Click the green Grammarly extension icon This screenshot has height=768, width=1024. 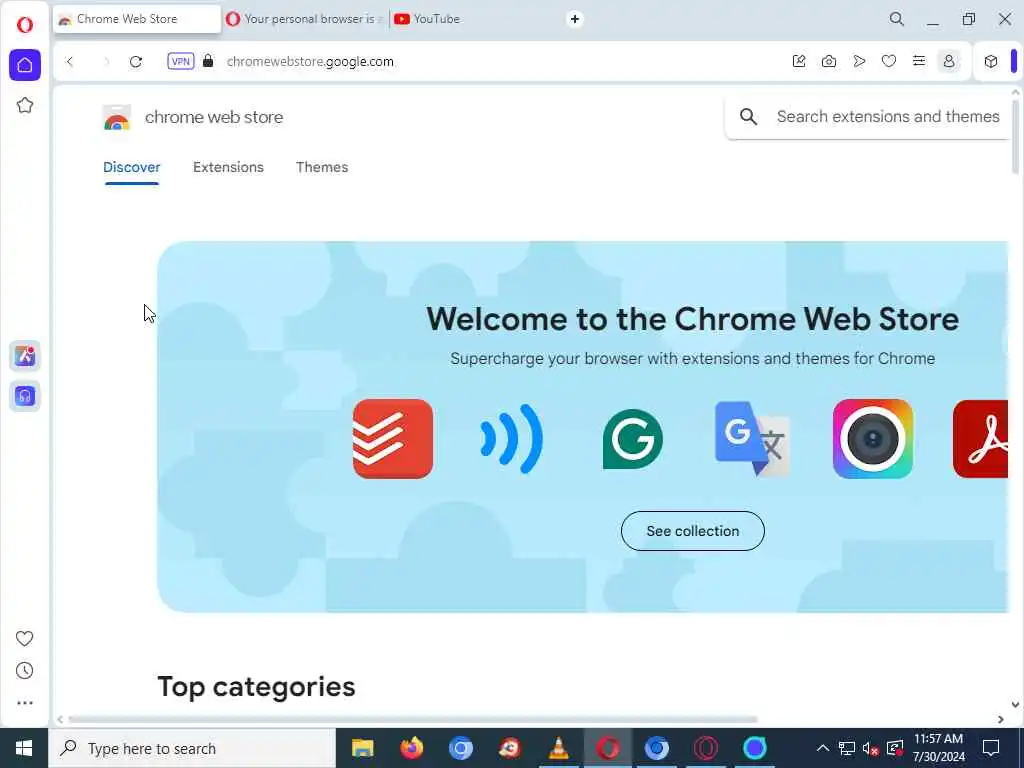click(633, 439)
